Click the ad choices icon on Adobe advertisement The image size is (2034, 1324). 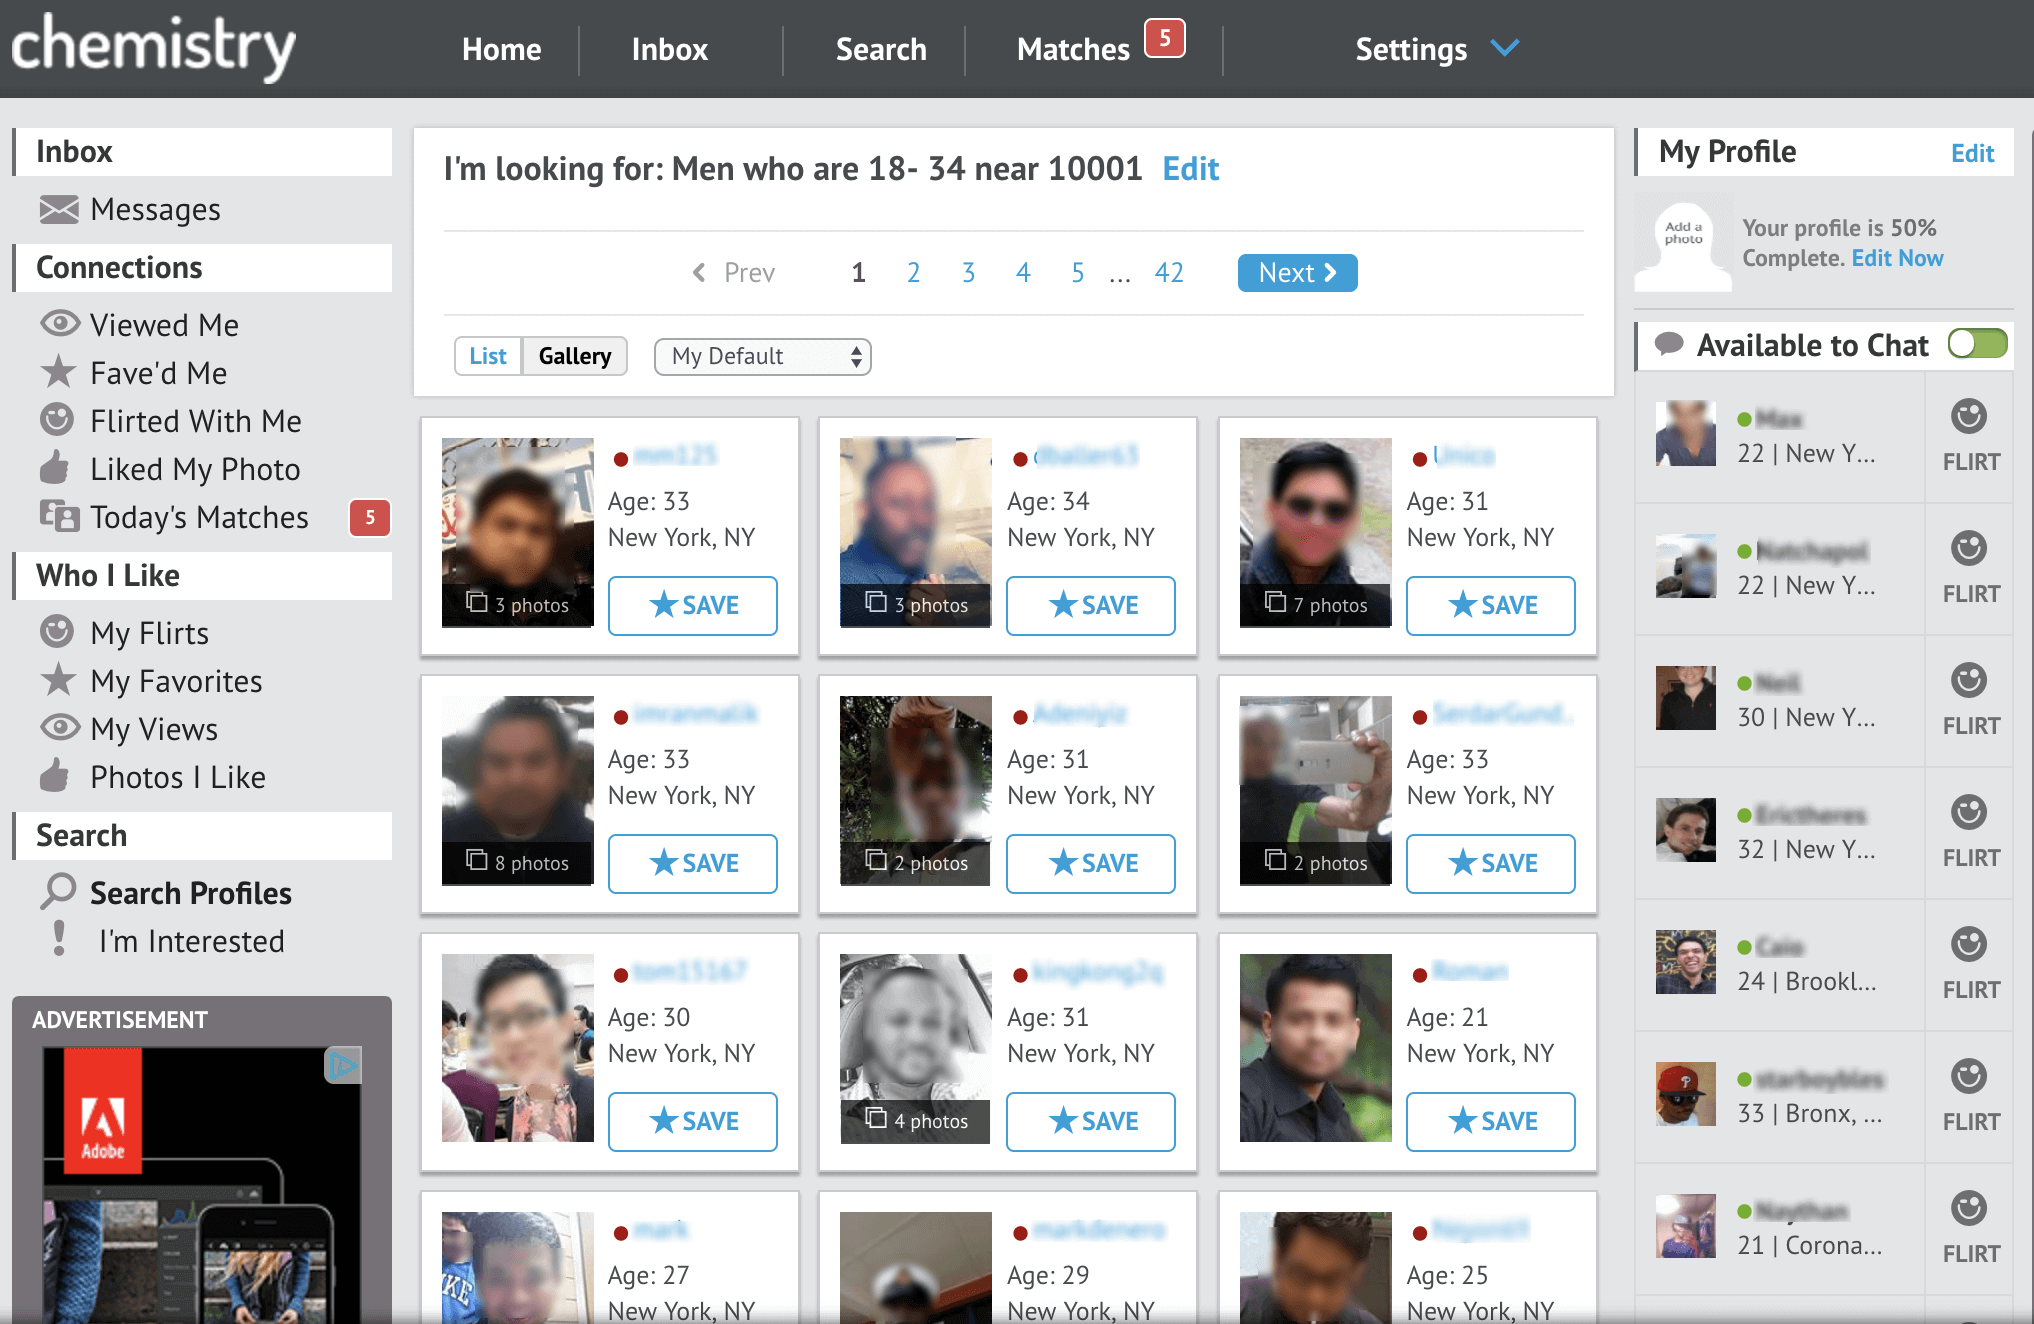(342, 1065)
